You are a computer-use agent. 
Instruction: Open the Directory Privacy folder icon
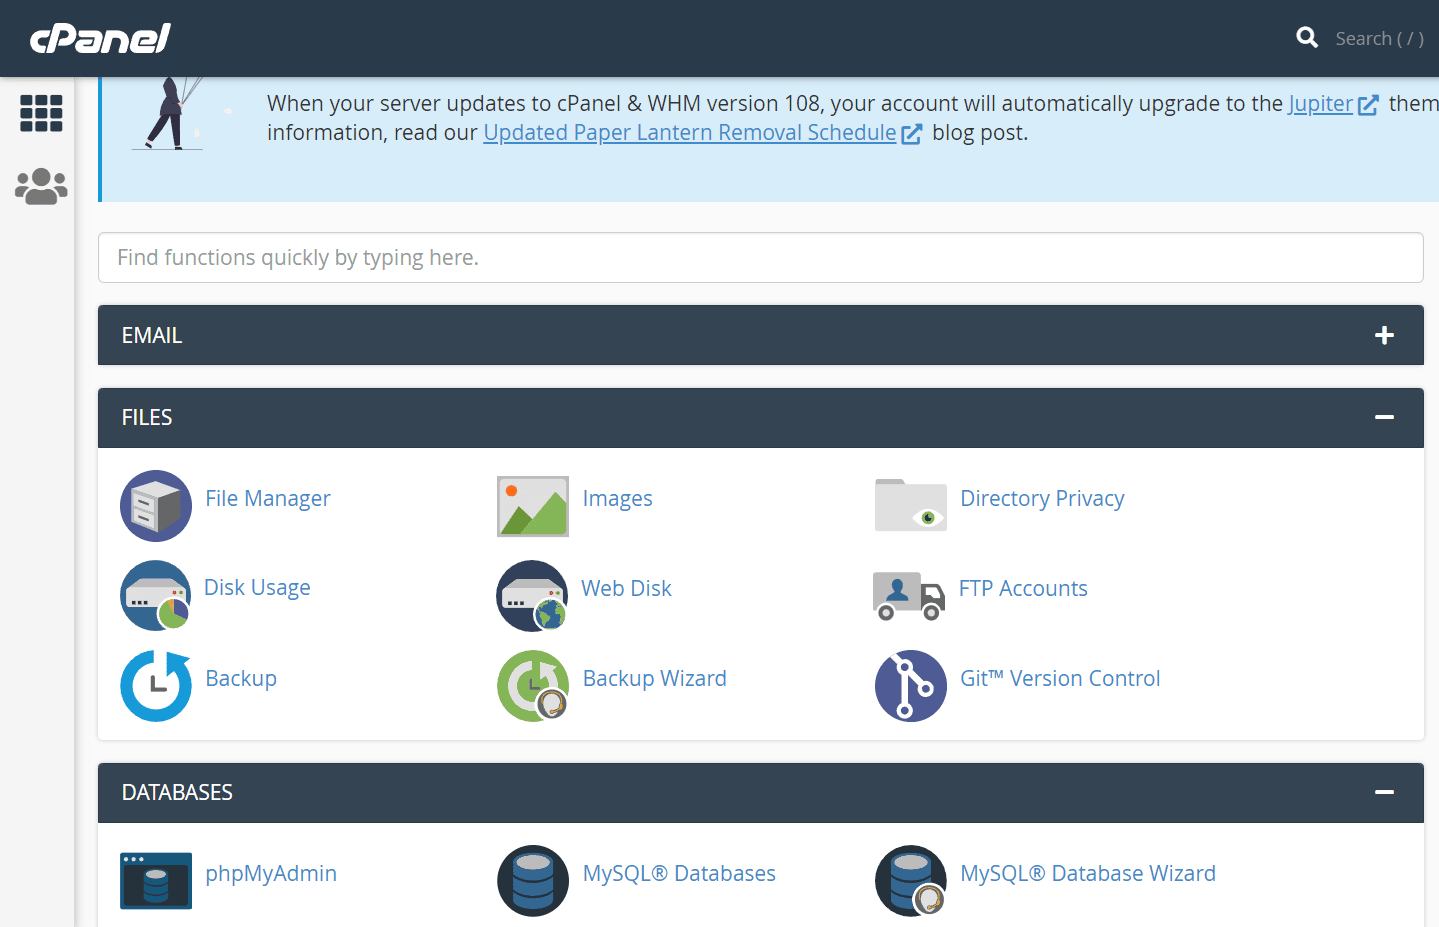(x=910, y=505)
